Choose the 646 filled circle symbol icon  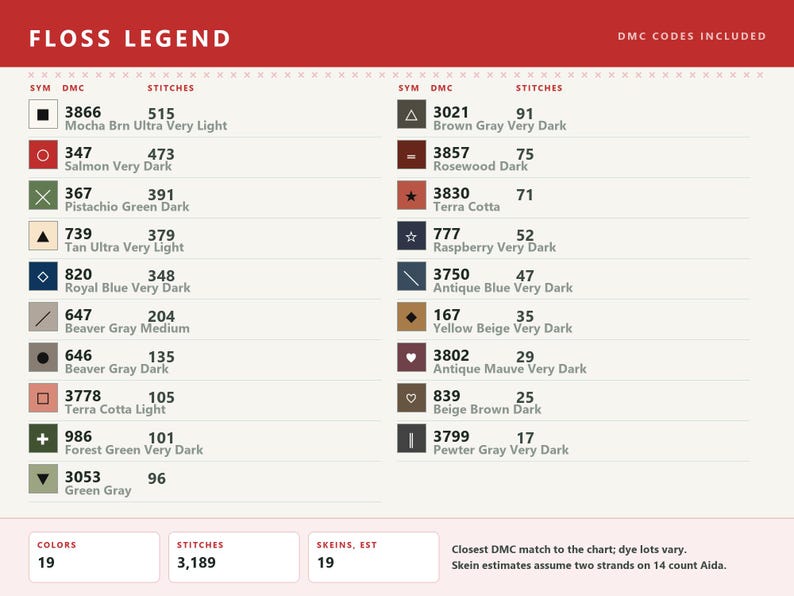tap(43, 357)
